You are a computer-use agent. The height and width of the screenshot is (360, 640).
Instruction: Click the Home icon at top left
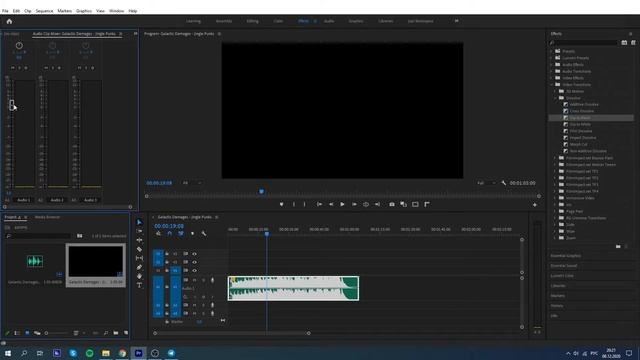(x=9, y=21)
